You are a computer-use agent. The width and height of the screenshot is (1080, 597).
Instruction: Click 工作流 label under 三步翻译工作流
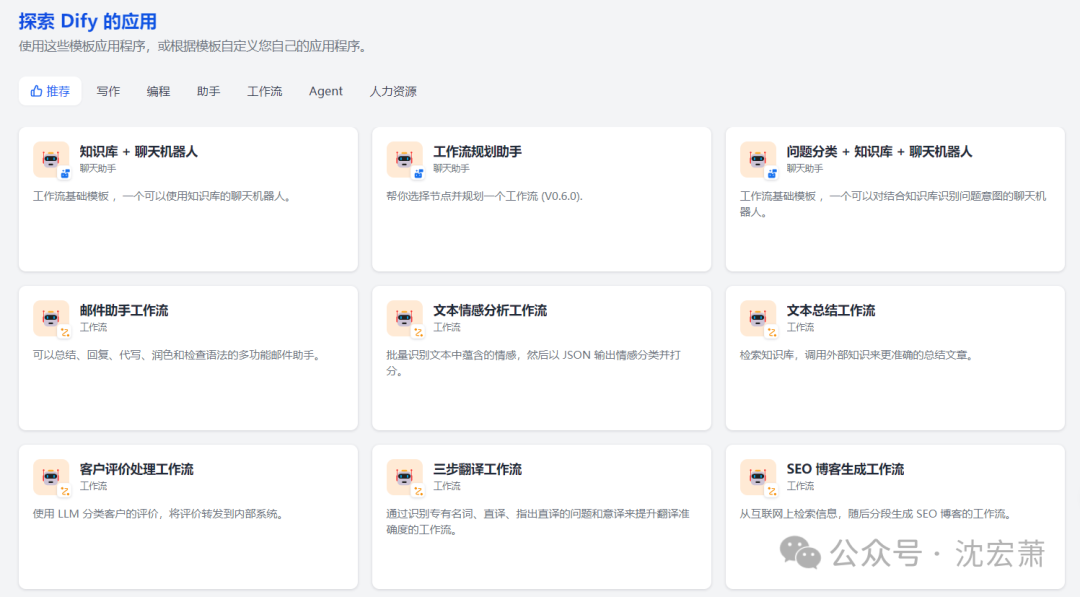(447, 486)
